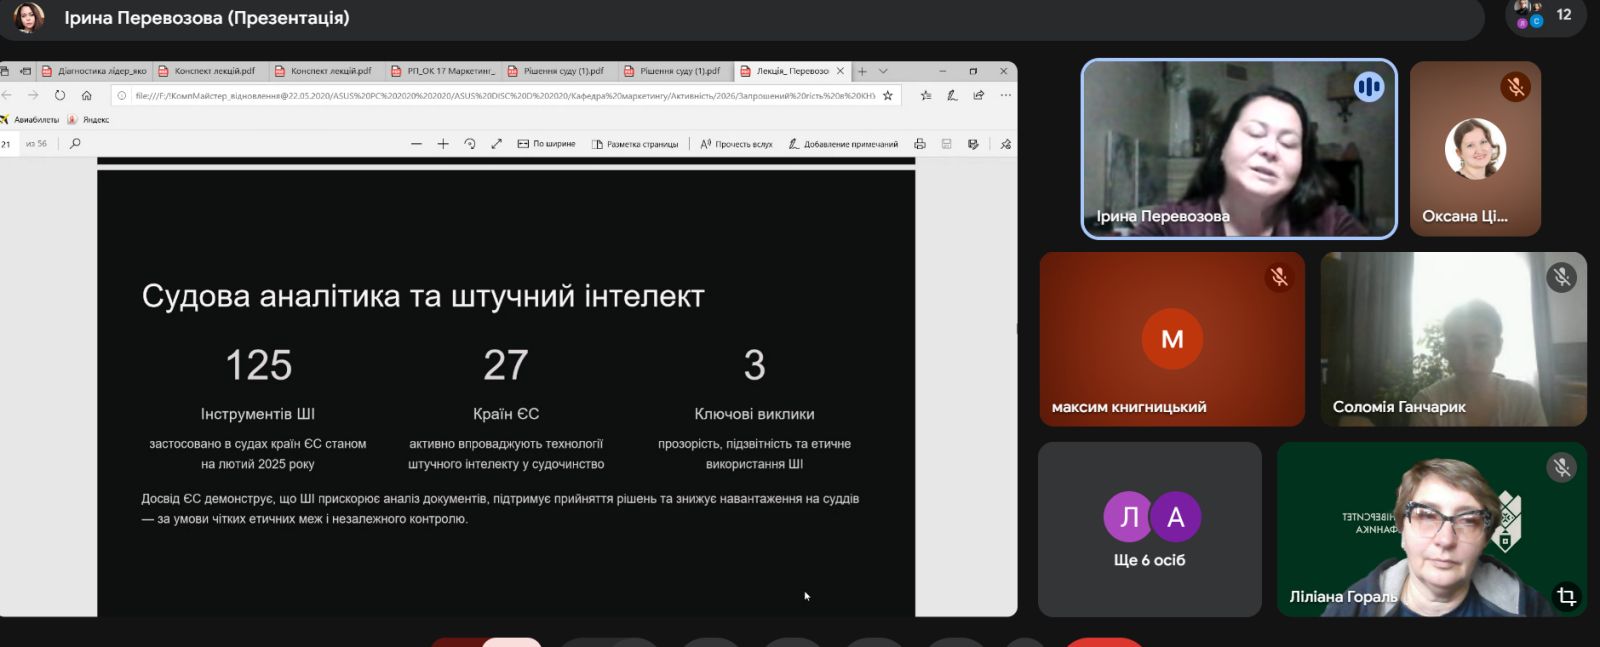
Task: Open the favorites list icon
Action: pyautogui.click(x=926, y=95)
